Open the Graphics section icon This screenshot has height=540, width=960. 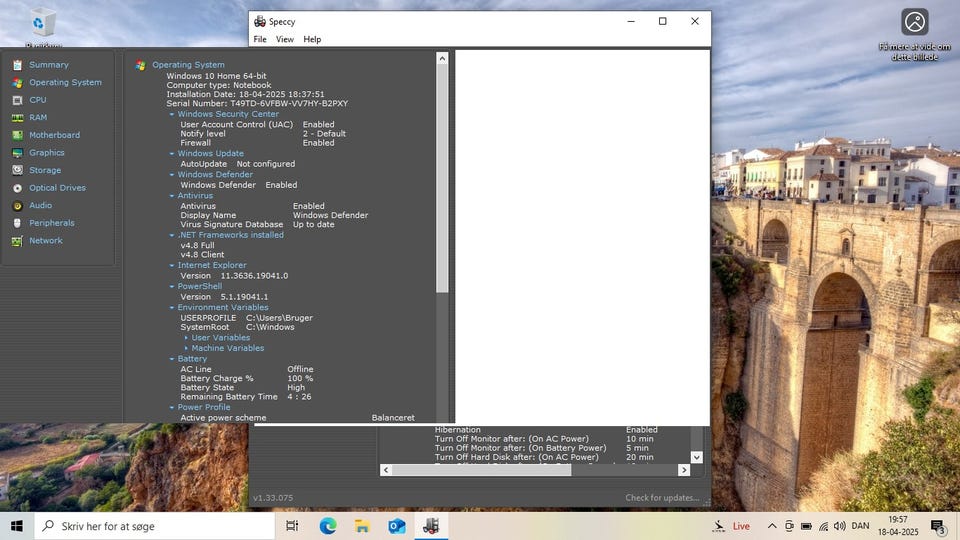(x=17, y=153)
